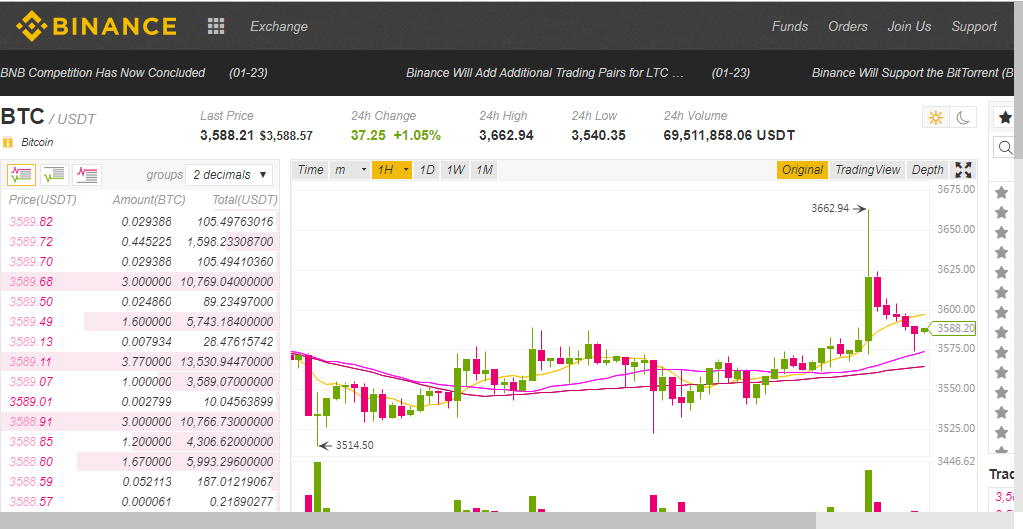Click the 3662.94 high label on chart
Image resolution: width=1023 pixels, height=529 pixels.
[831, 209]
